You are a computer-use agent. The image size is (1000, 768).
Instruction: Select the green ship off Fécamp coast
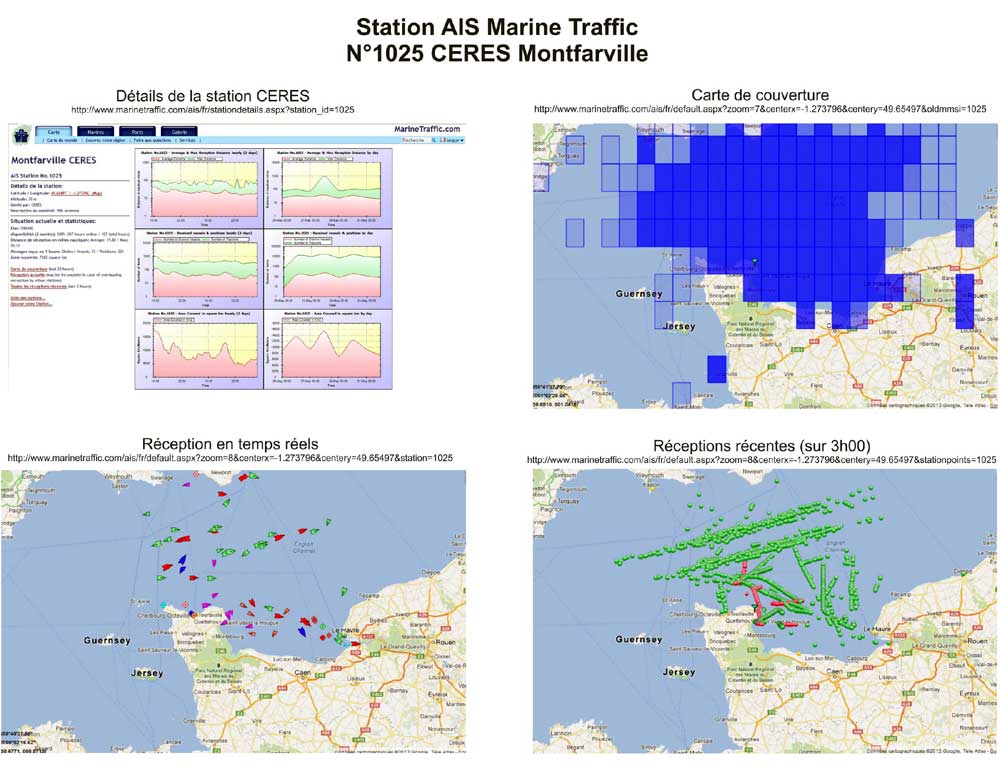tap(344, 591)
